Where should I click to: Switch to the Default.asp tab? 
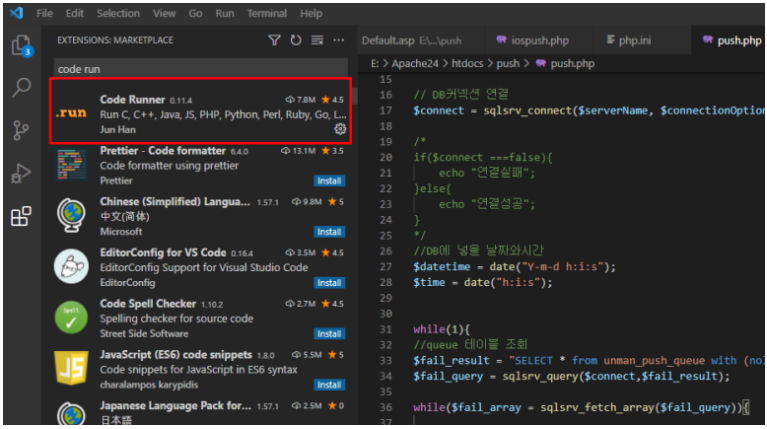(420, 41)
